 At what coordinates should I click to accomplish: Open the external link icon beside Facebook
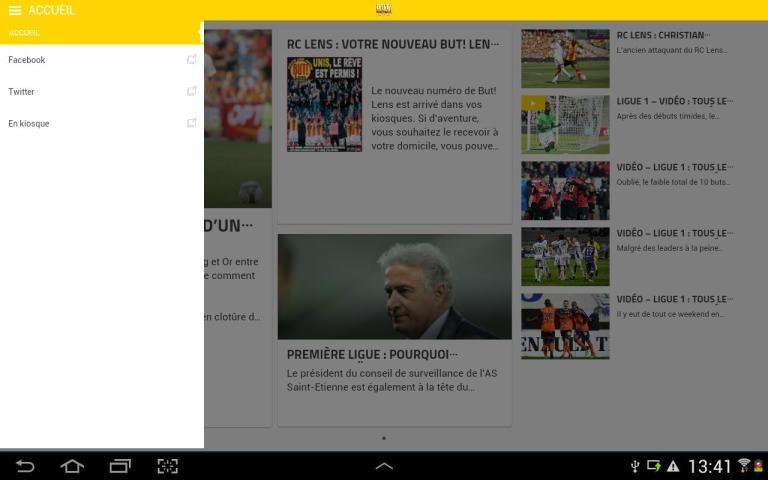point(191,60)
